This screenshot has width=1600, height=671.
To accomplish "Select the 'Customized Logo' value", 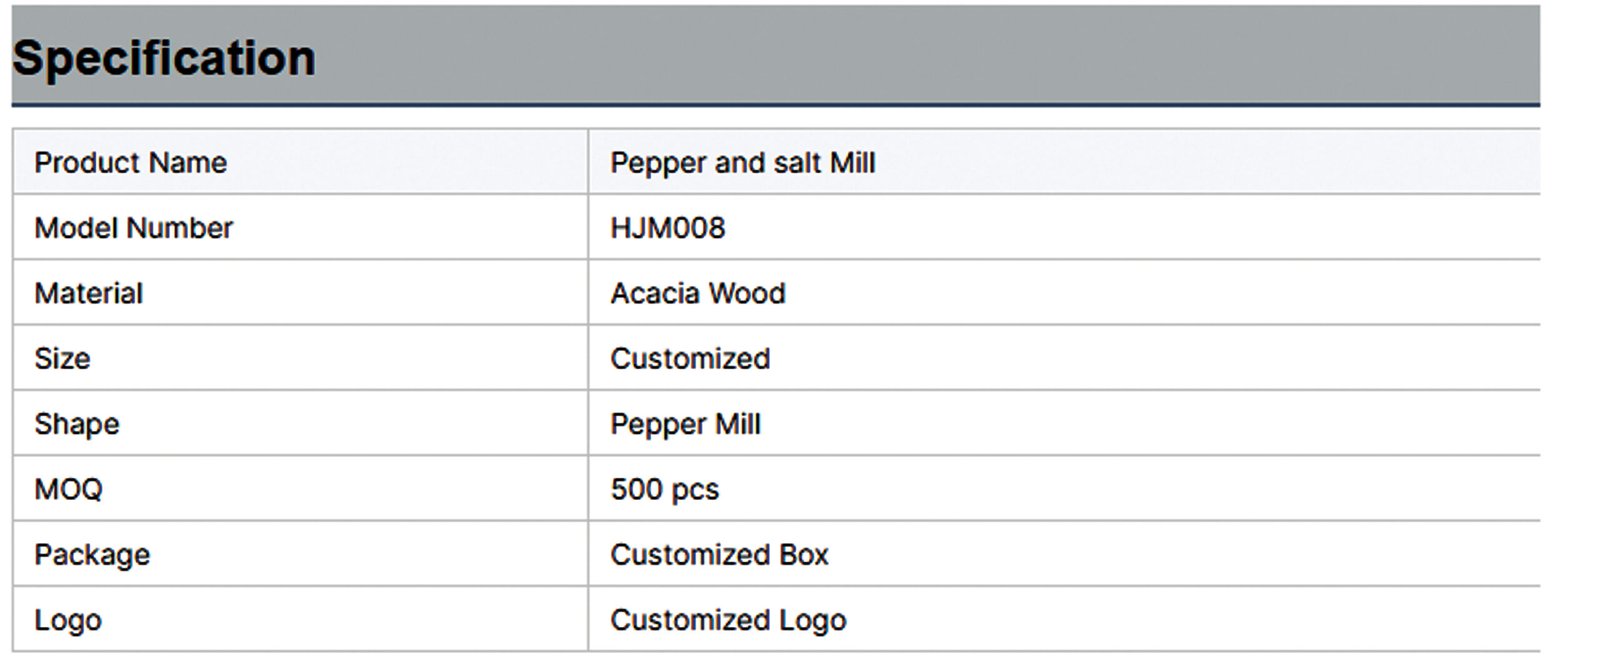I will [728, 620].
